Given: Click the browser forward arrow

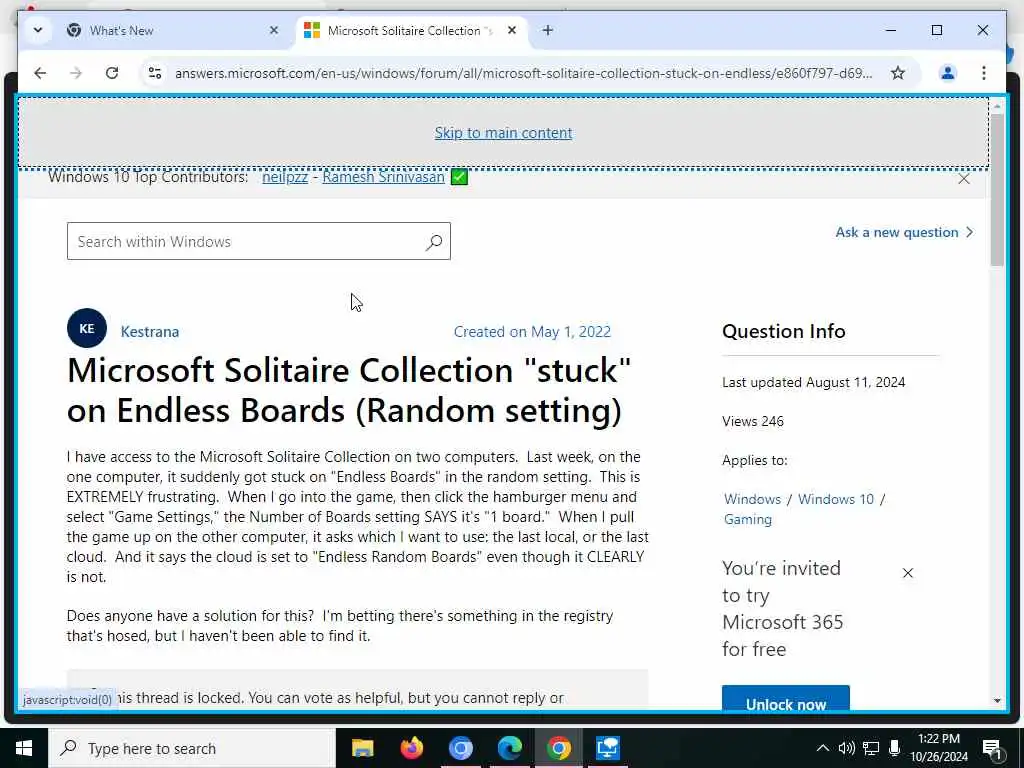Looking at the screenshot, I should tap(76, 73).
